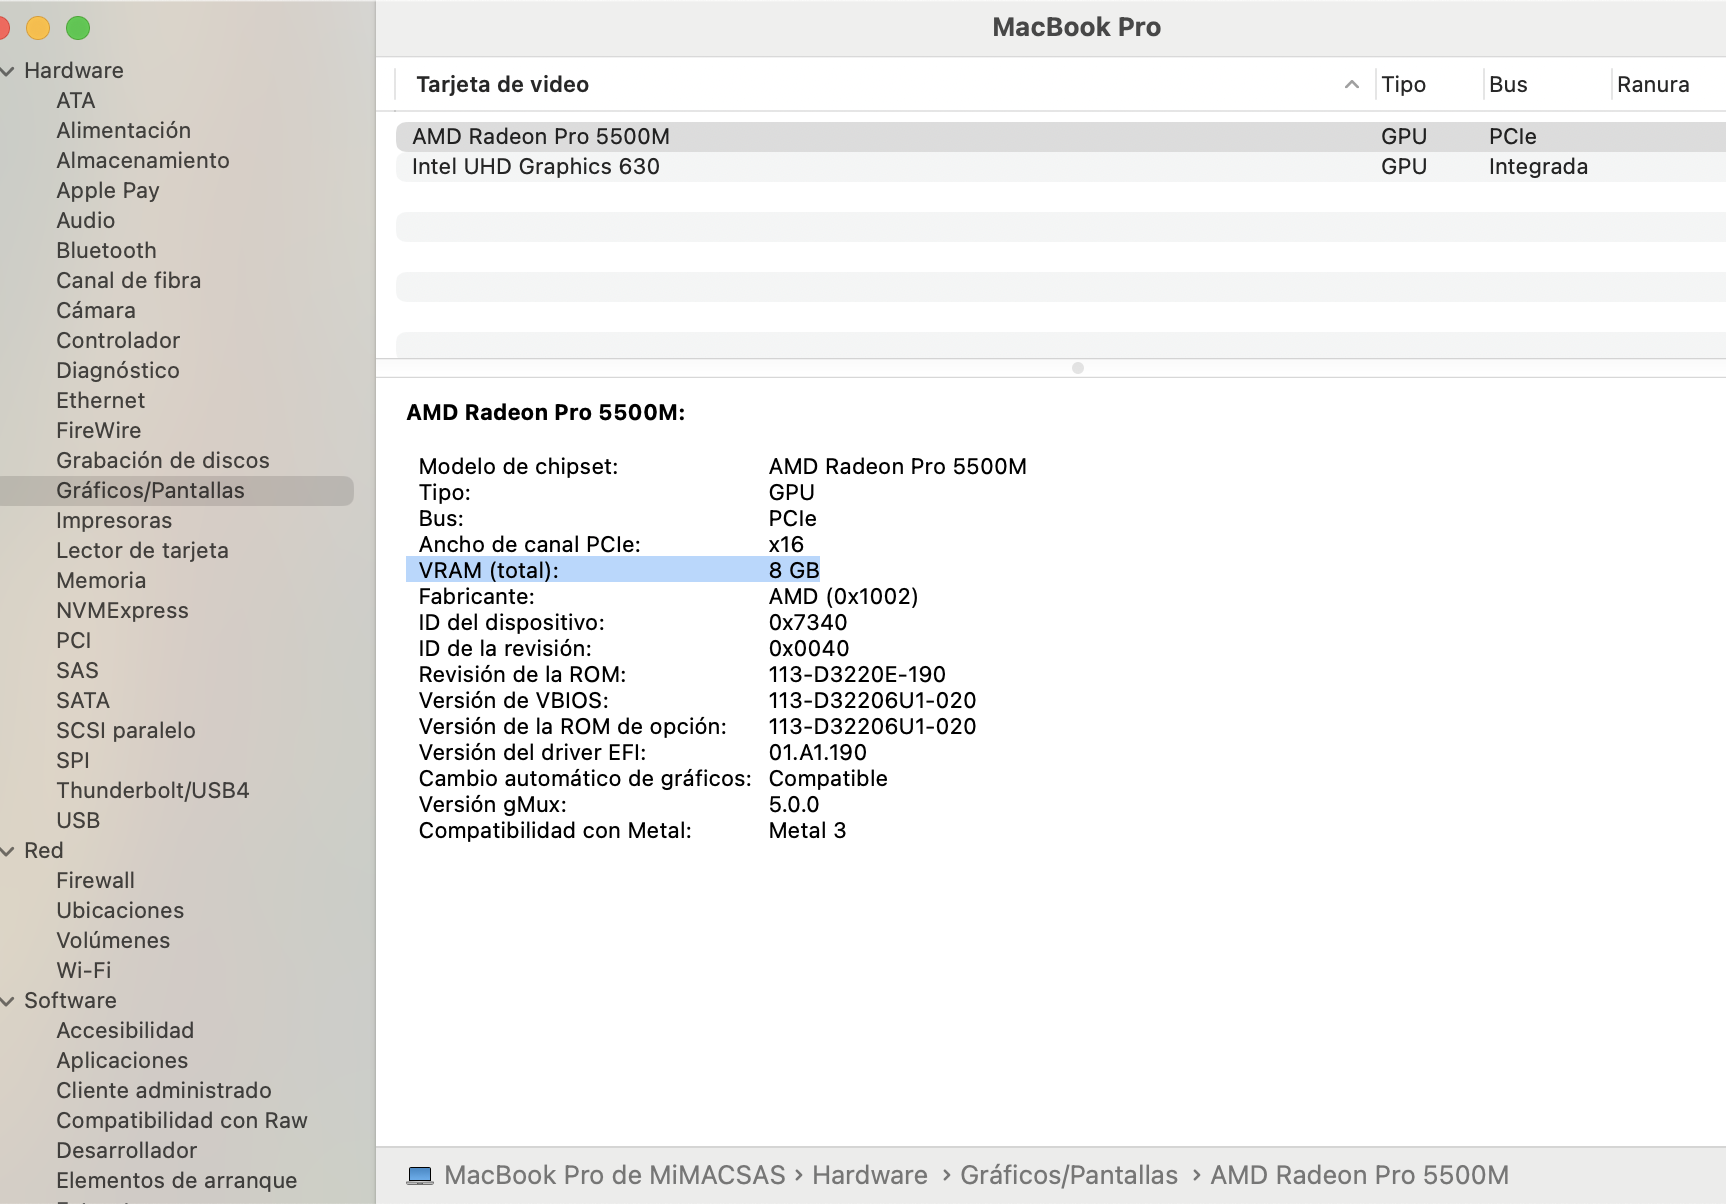
Task: Select Almacenamiento in the sidebar
Action: coord(143,161)
